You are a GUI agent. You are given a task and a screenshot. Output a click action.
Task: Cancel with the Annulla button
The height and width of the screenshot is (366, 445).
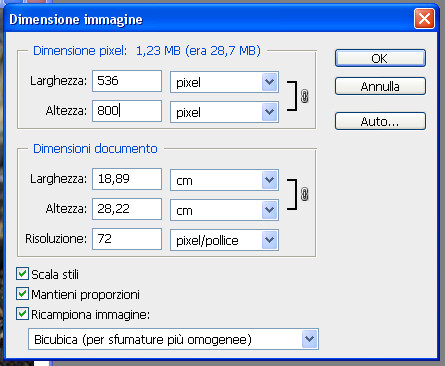point(380,86)
